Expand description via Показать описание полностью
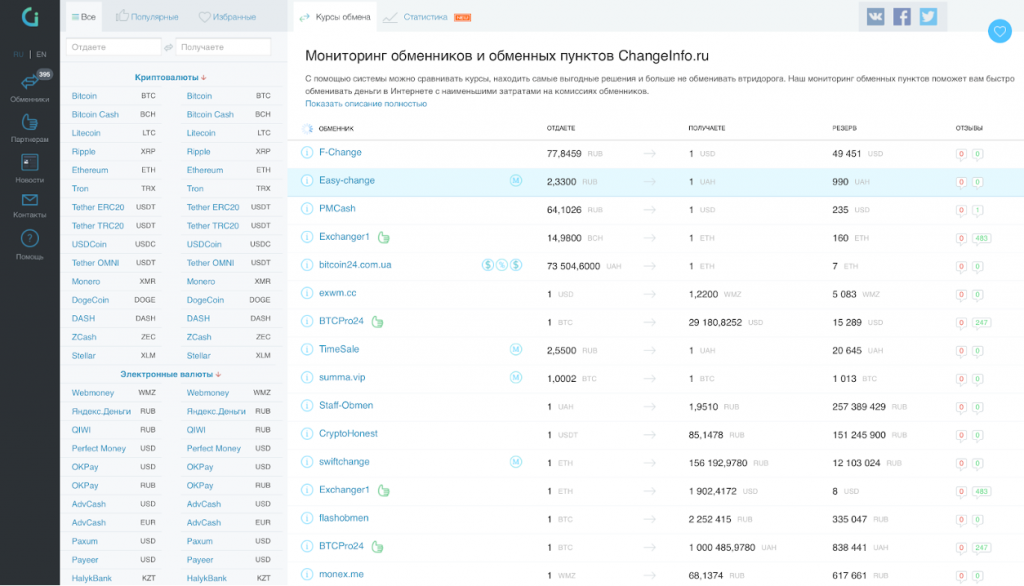 (x=366, y=103)
